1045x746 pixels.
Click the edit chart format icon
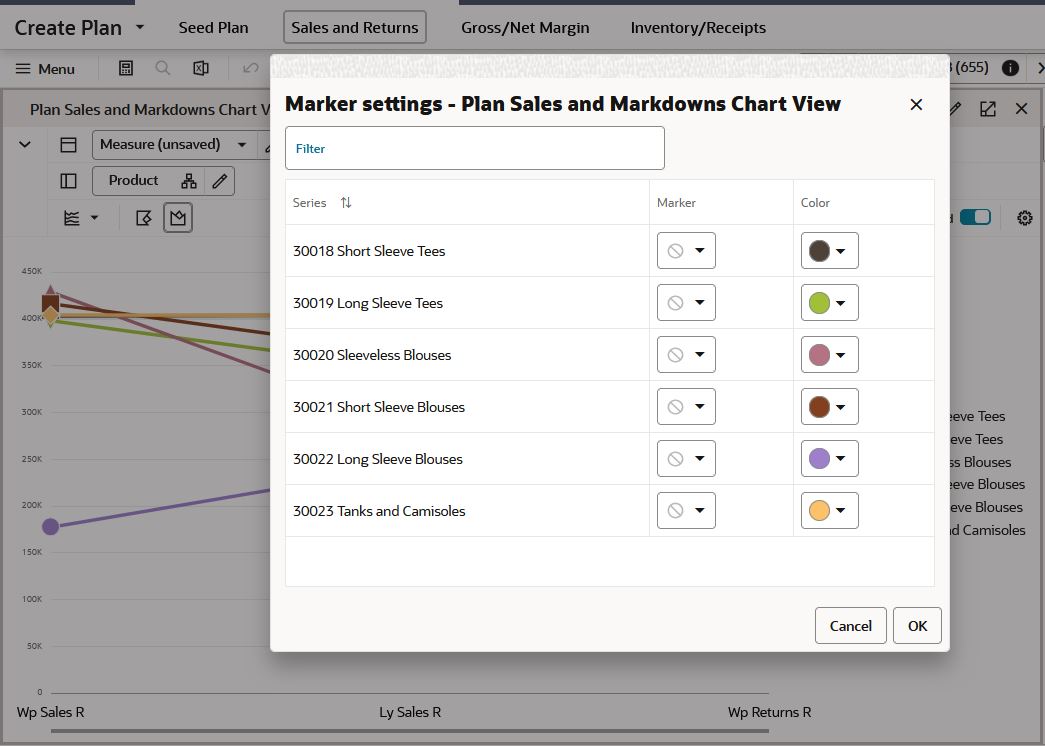pyautogui.click(x=143, y=218)
